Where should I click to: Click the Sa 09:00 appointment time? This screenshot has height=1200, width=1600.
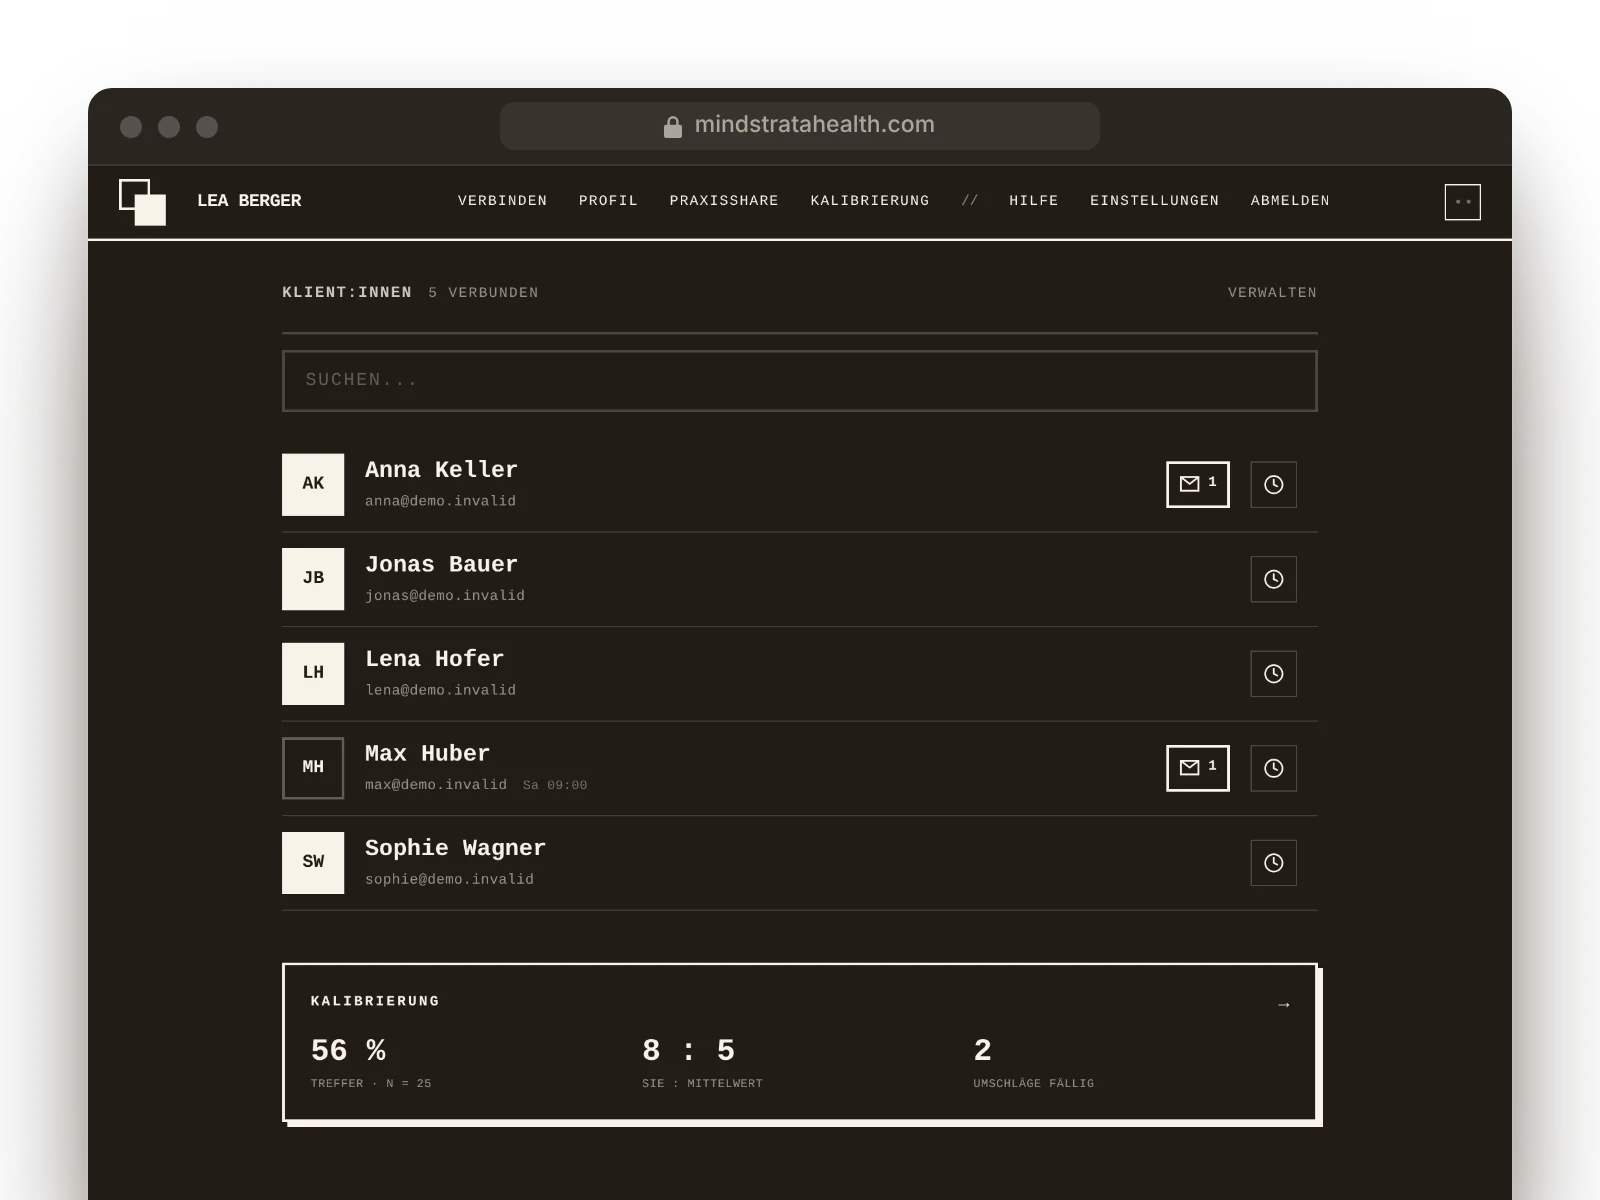[555, 786]
